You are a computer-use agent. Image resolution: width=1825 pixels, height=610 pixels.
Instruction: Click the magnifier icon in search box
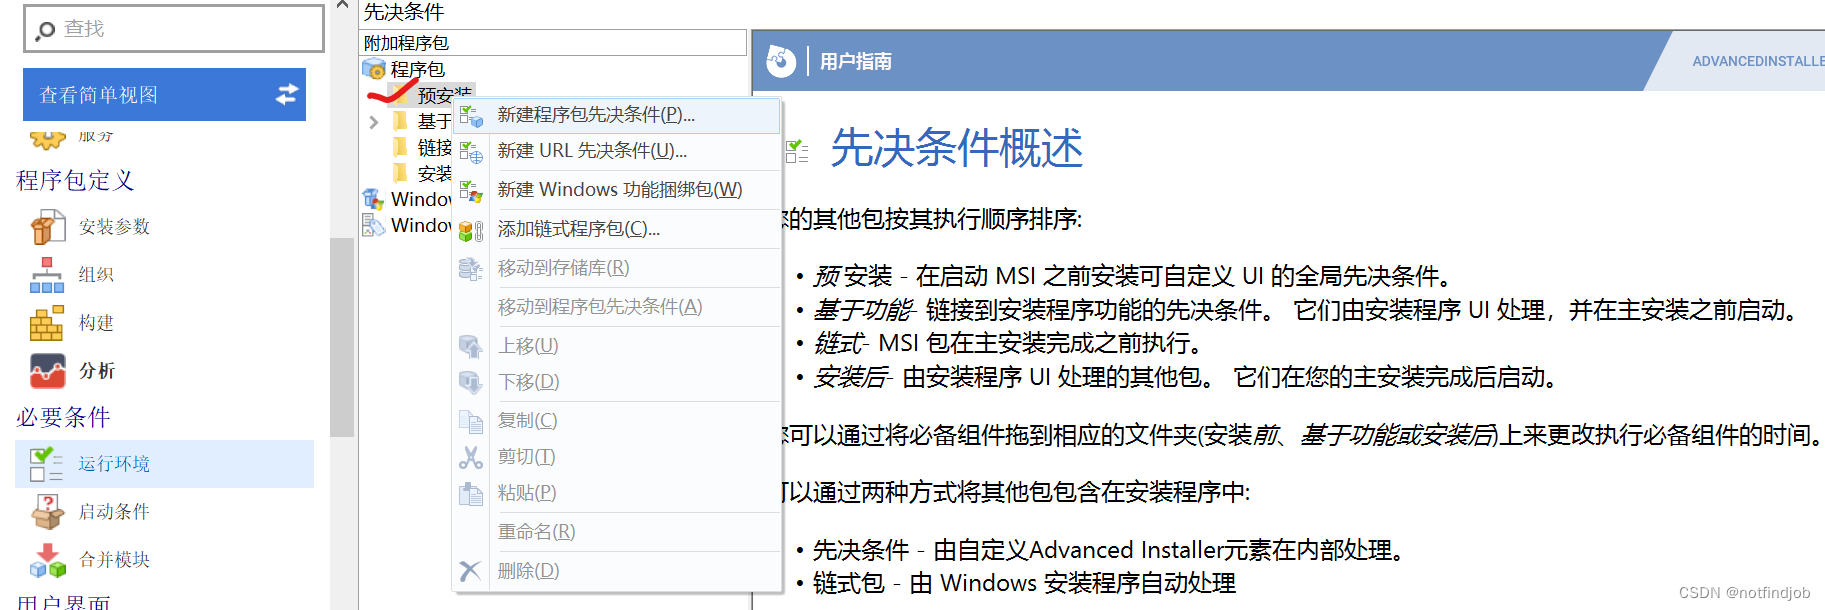45,31
